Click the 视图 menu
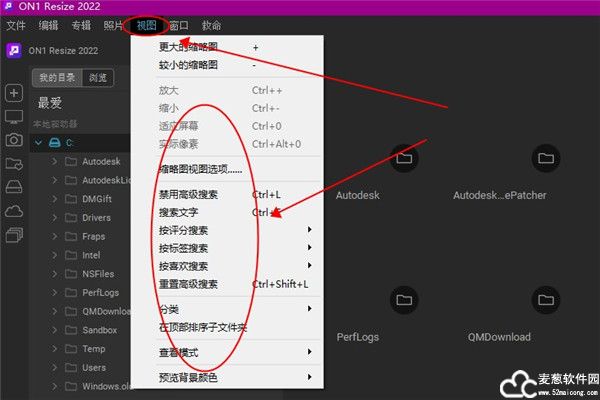Viewport: 600px width, 400px height. point(147,26)
